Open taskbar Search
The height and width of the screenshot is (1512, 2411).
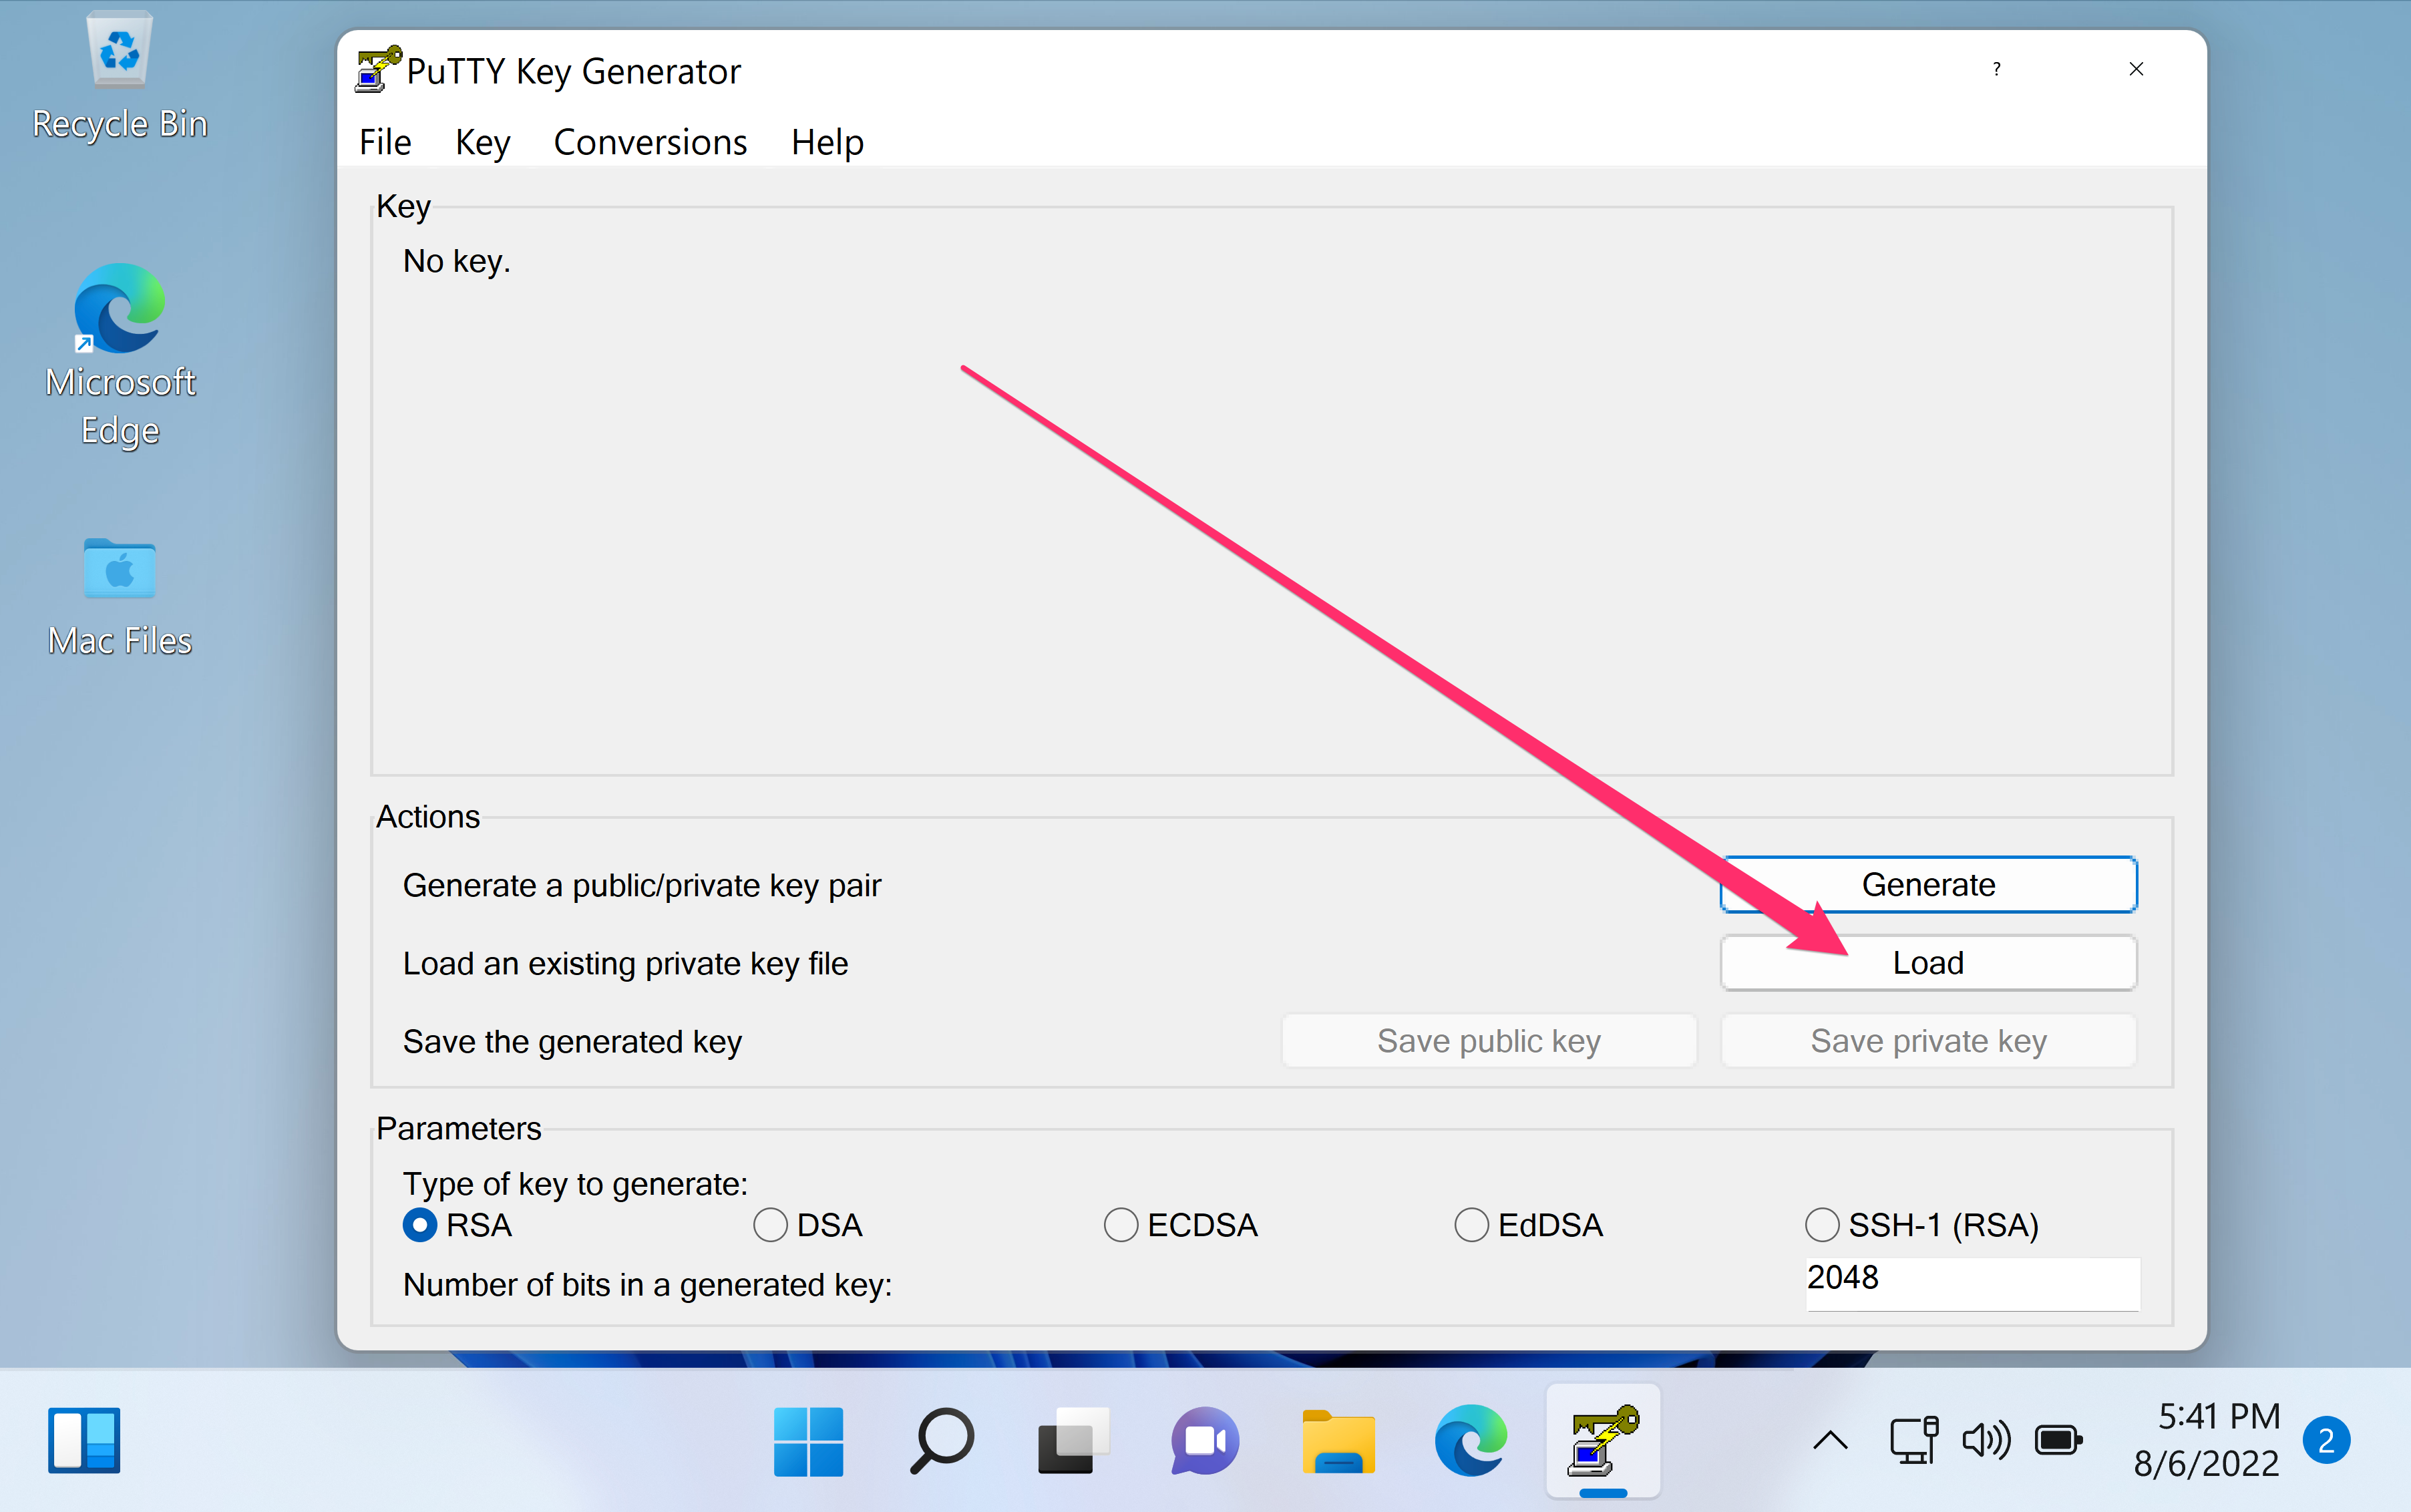[x=941, y=1441]
